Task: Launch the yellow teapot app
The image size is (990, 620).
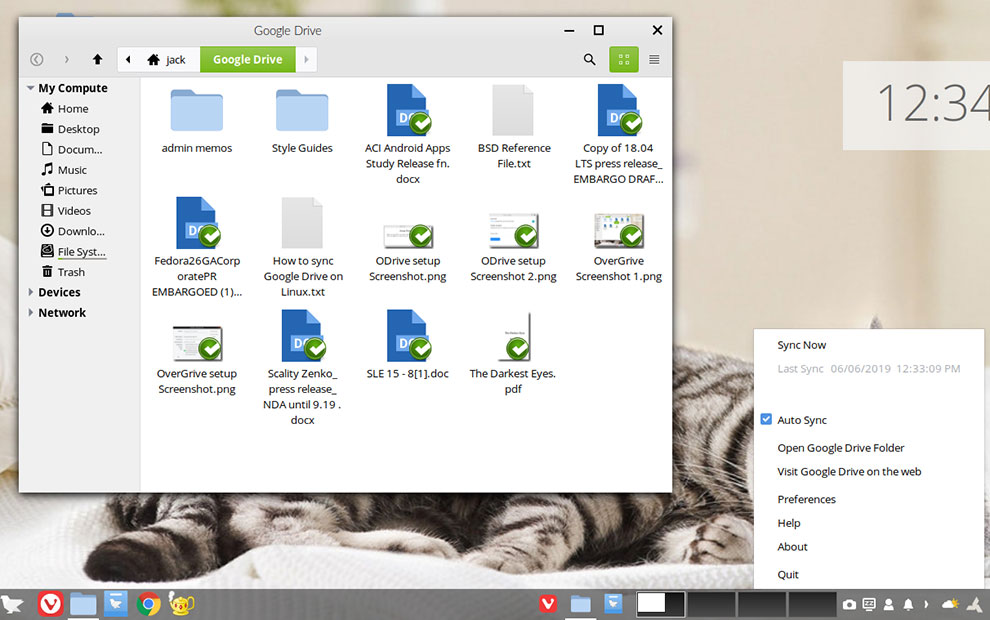Action: [181, 604]
